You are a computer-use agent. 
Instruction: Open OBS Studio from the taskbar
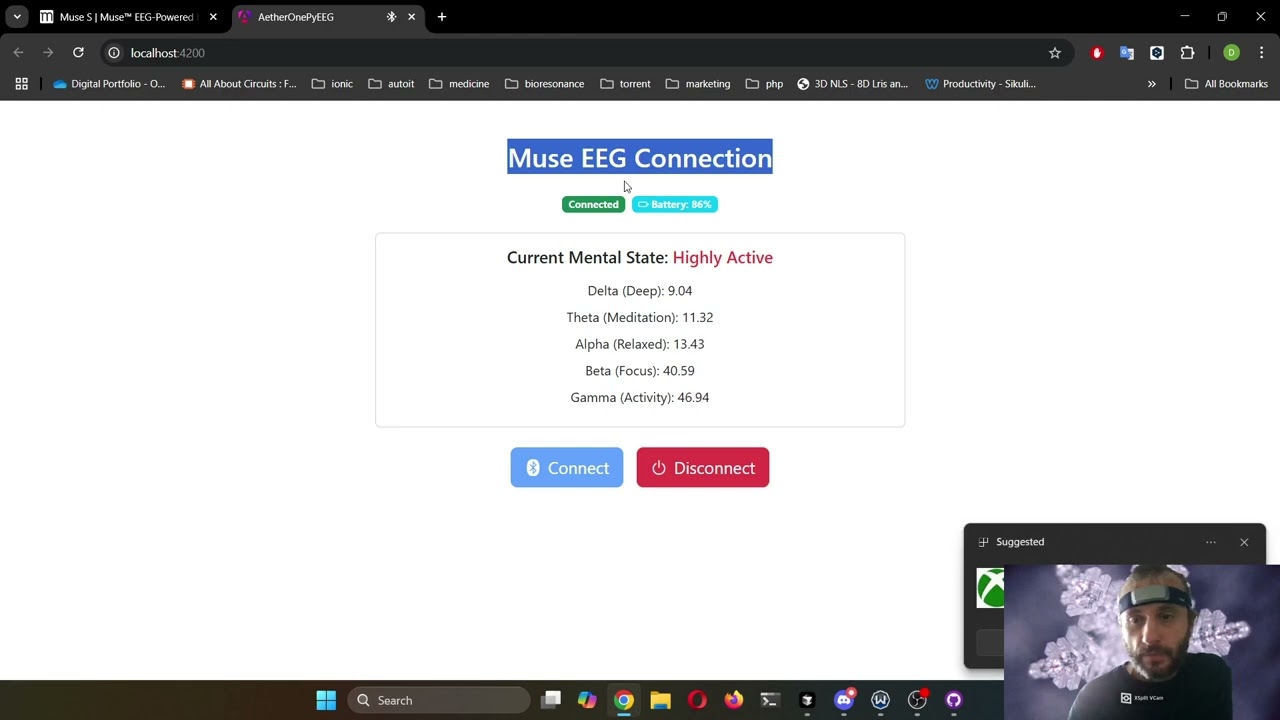[x=917, y=700]
